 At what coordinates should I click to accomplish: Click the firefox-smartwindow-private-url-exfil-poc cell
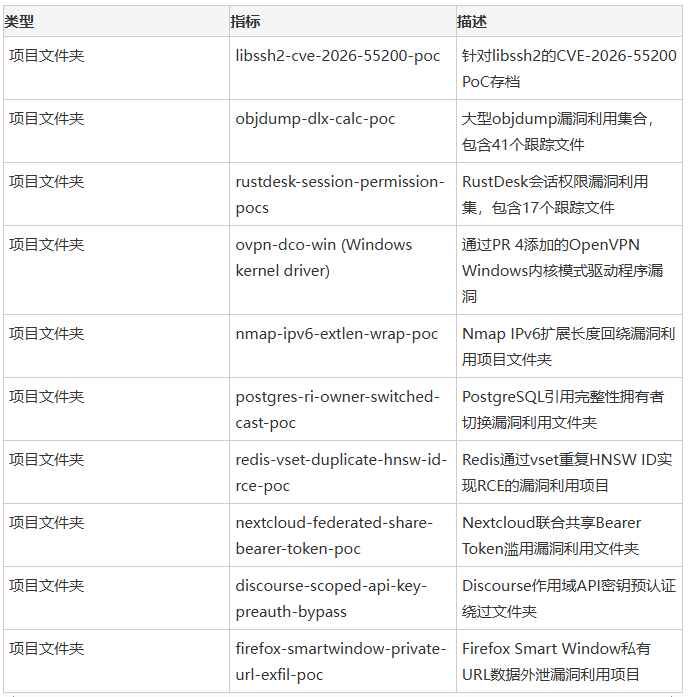(343, 661)
